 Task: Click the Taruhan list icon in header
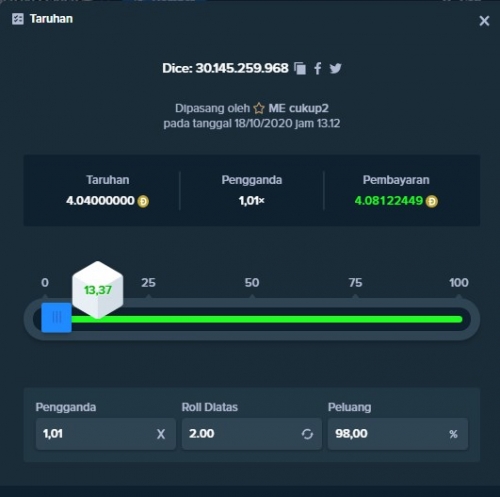click(x=18, y=19)
